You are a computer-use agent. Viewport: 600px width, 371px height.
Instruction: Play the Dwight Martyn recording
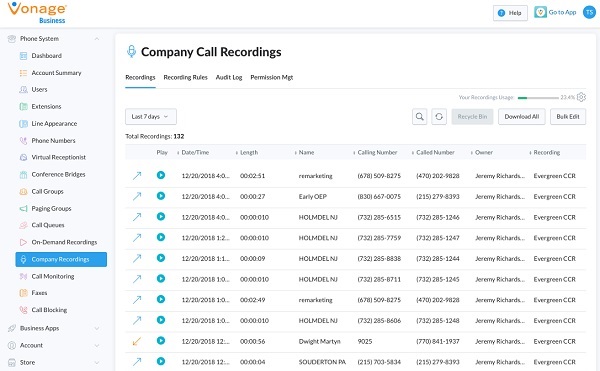(x=161, y=340)
